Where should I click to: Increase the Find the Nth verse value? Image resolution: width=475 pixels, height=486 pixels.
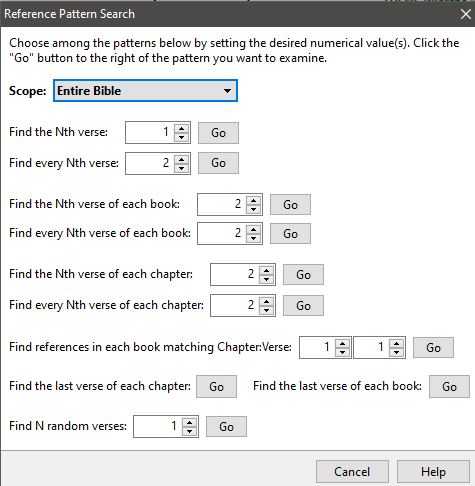[x=181, y=129]
